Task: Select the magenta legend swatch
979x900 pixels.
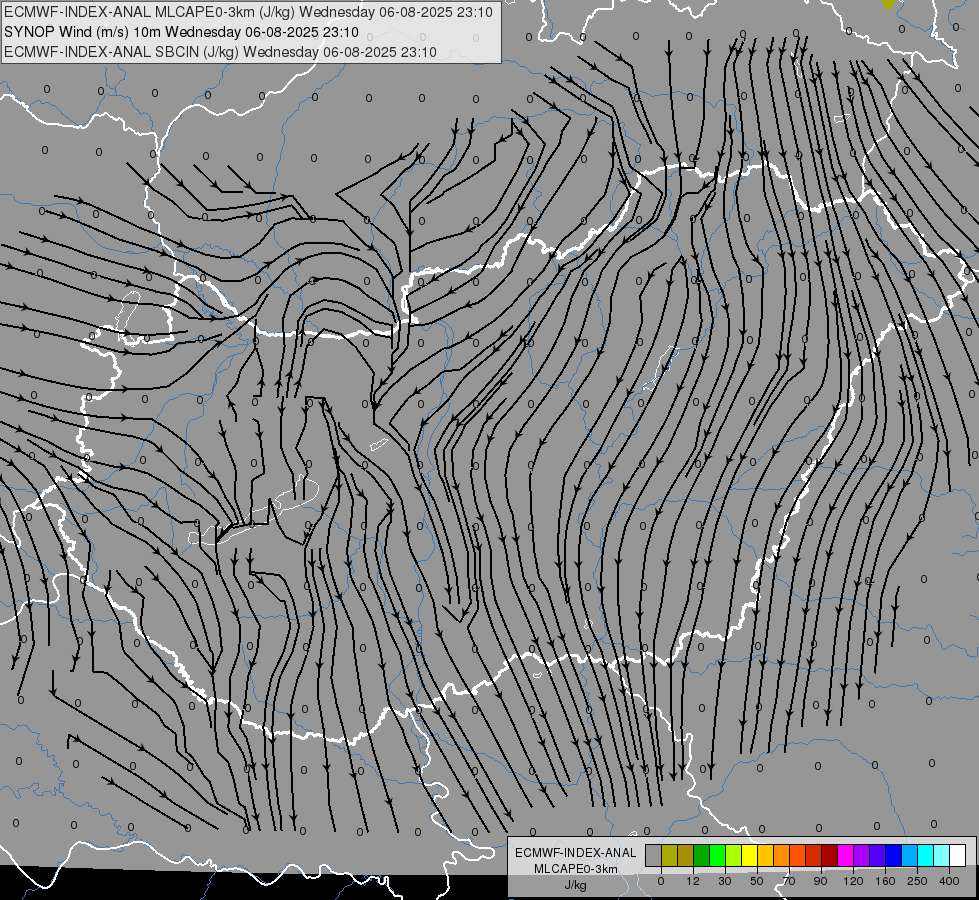Action: pyautogui.click(x=846, y=855)
